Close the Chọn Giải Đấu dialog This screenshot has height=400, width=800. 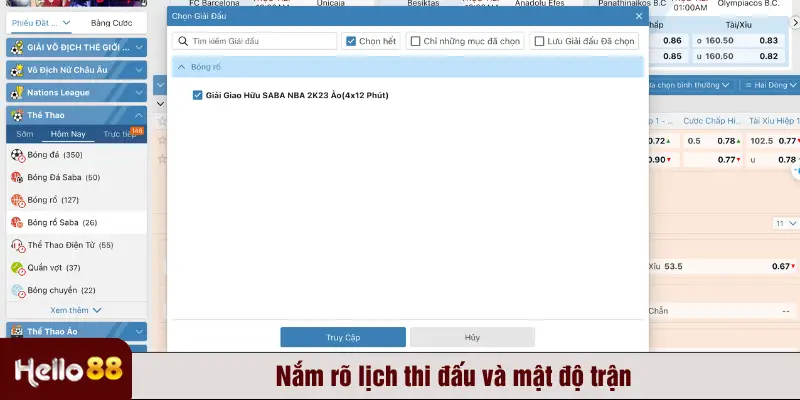click(x=639, y=16)
